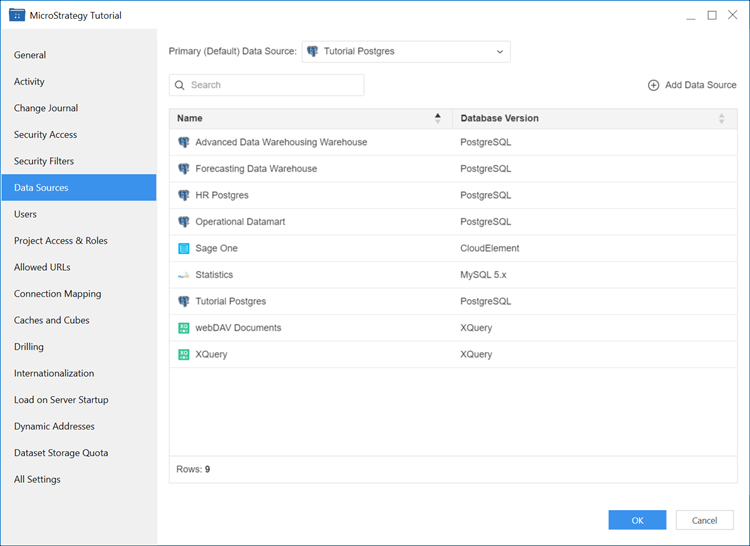The height and width of the screenshot is (546, 750).
Task: Select the Forecasting Data Warehouse entry
Action: click(x=256, y=169)
